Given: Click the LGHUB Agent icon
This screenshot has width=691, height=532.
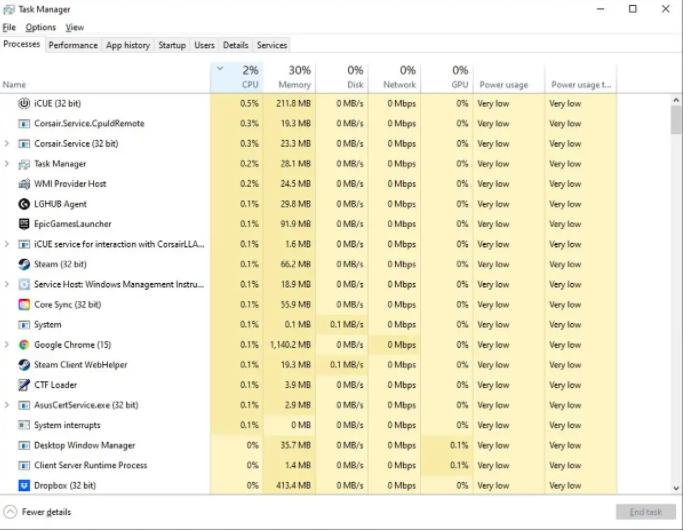Looking at the screenshot, I should [x=24, y=204].
